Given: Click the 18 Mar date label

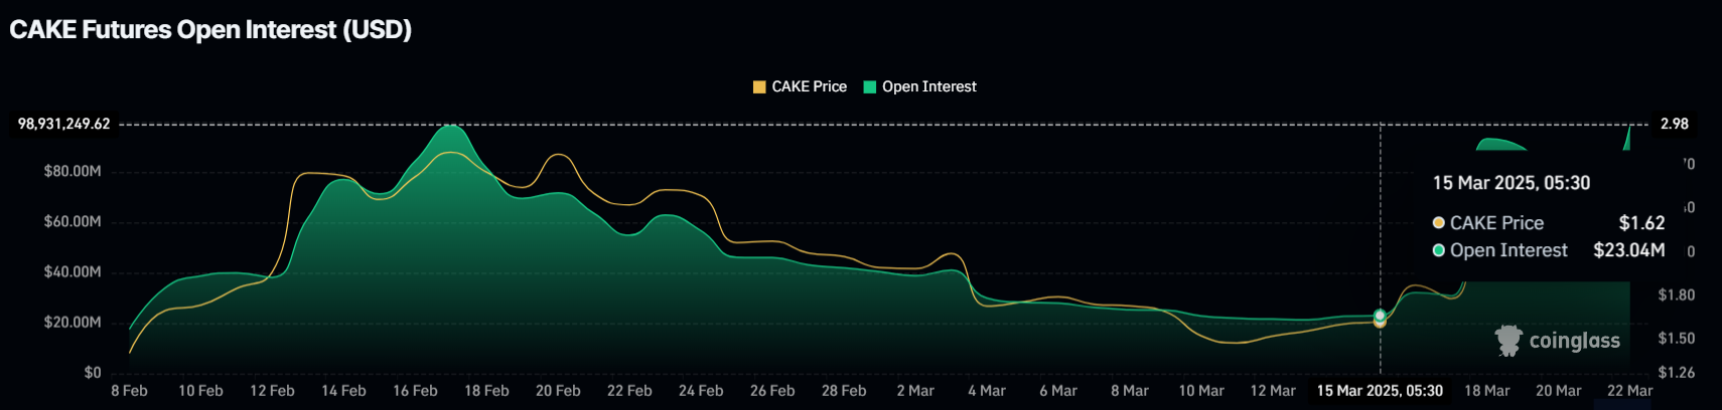Looking at the screenshot, I should point(1487,391).
